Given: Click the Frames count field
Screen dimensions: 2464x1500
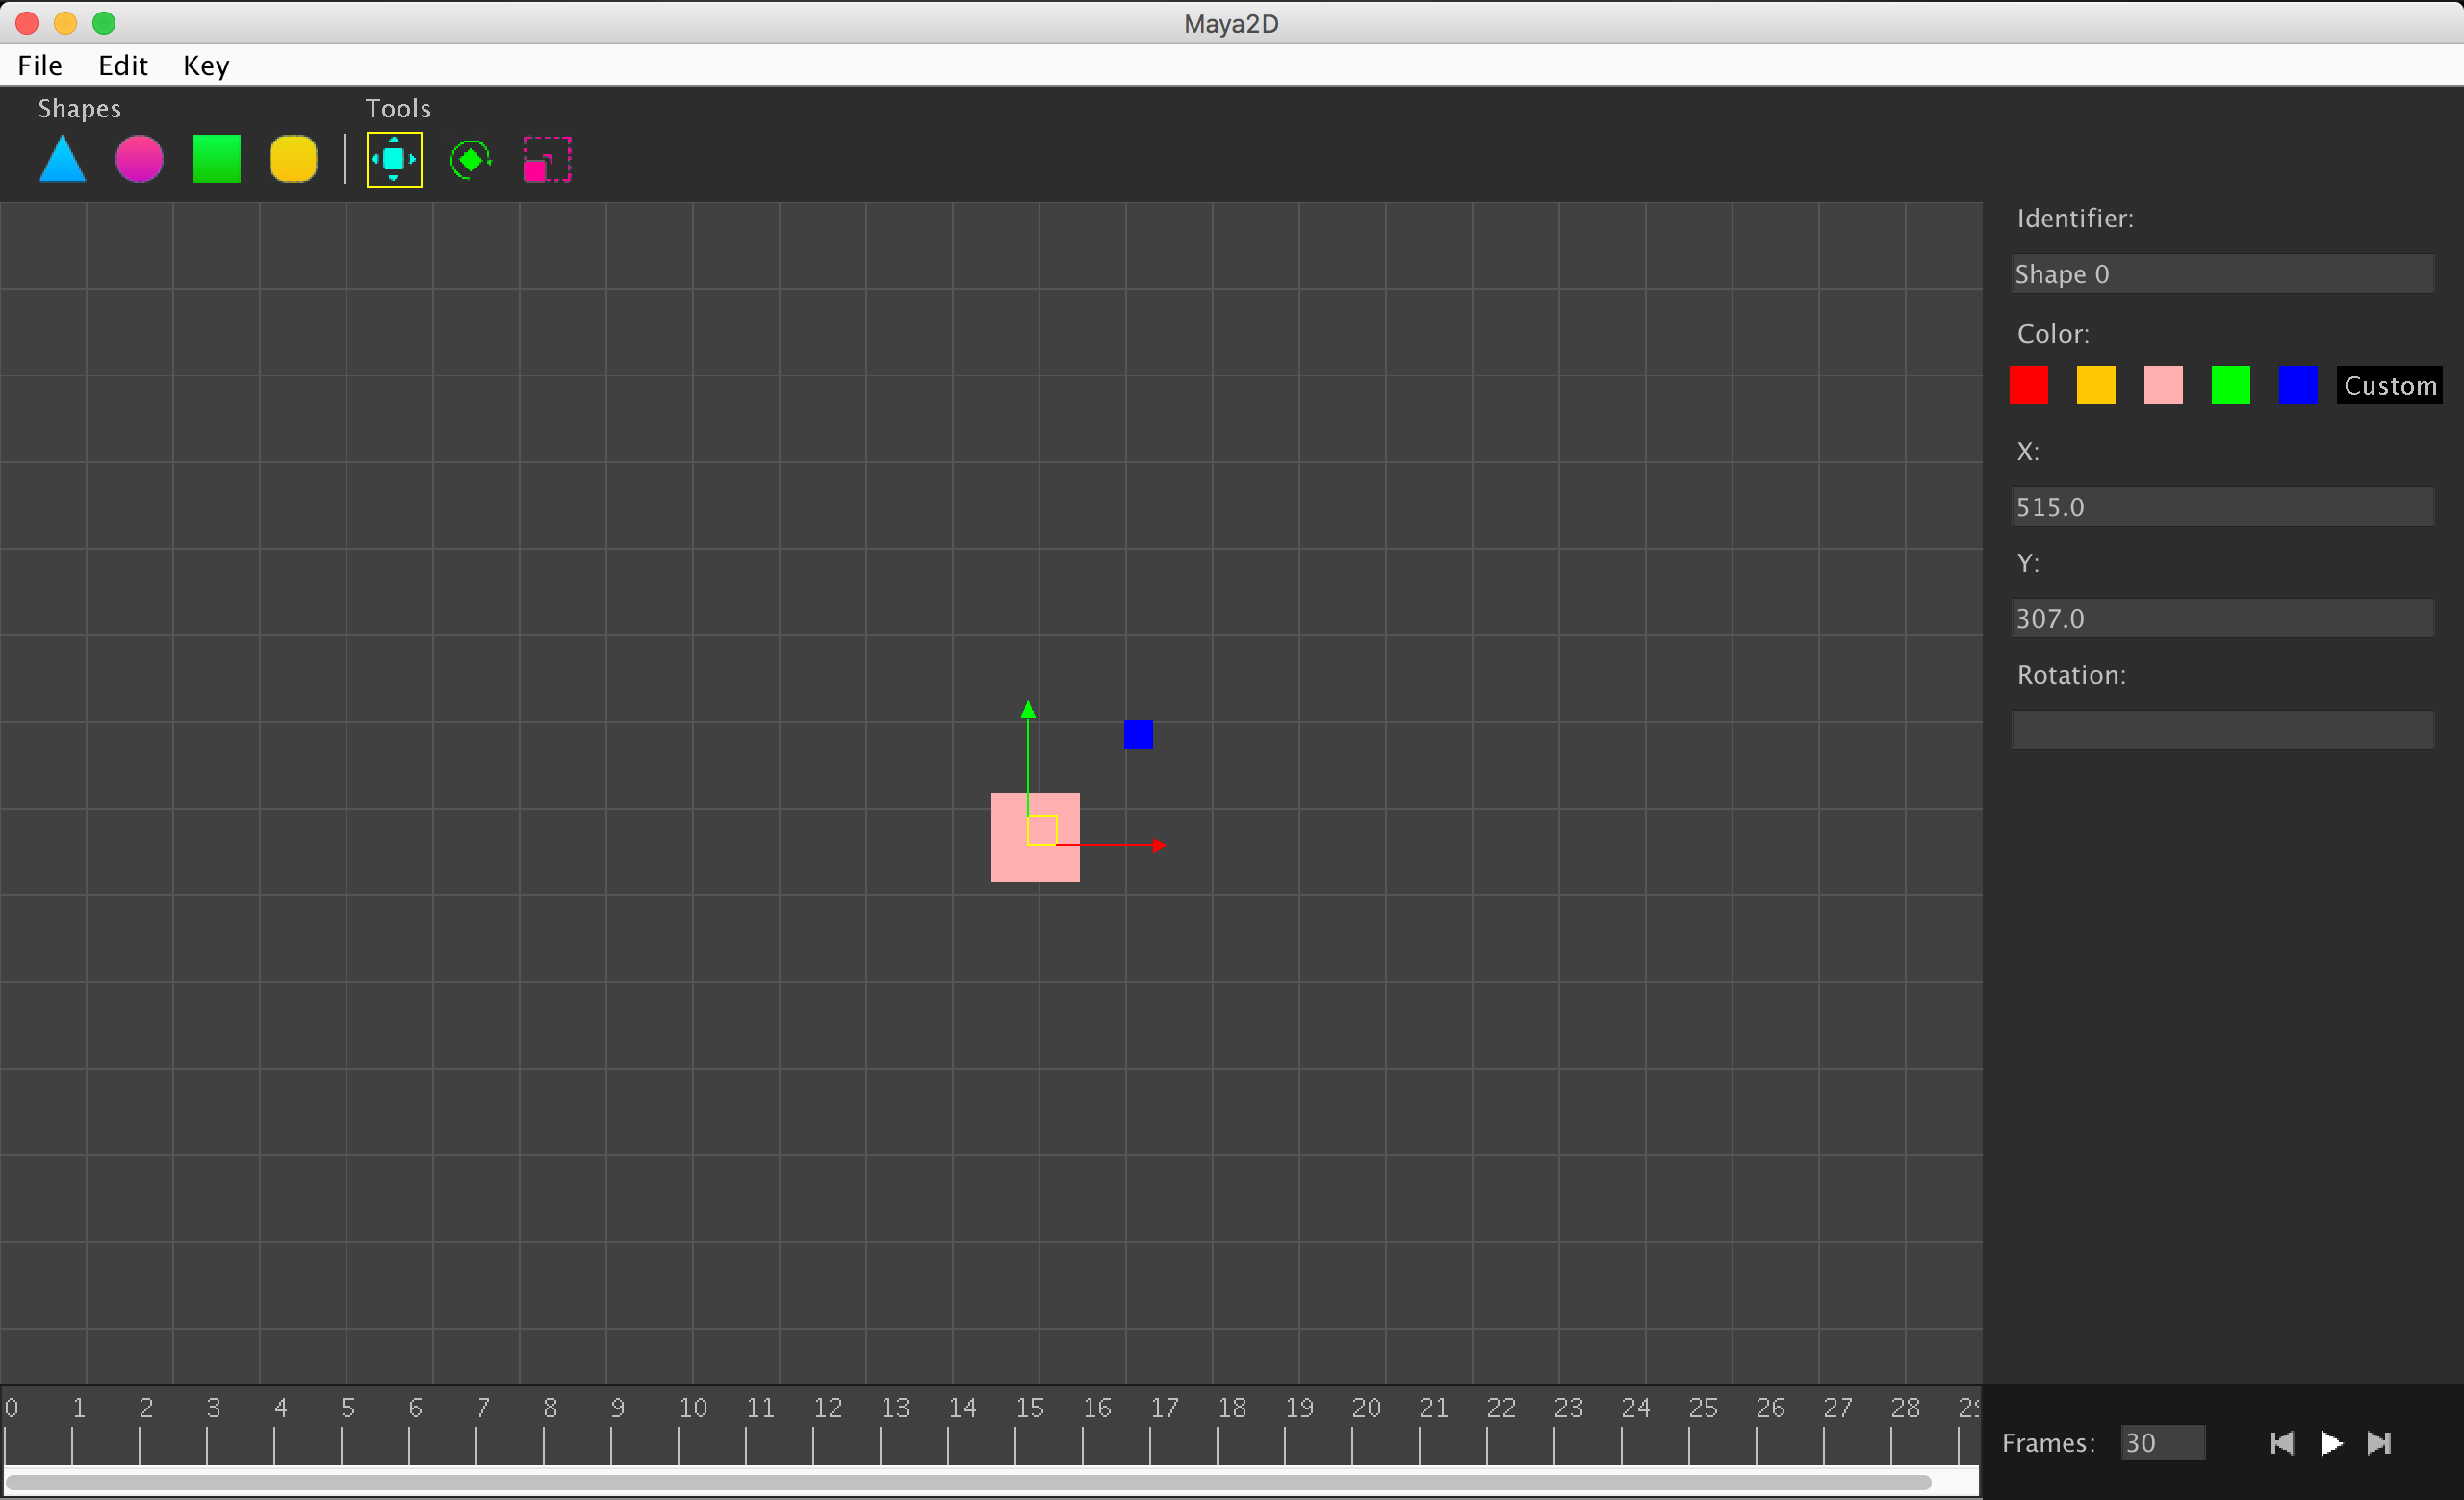Looking at the screenshot, I should 2163,1443.
